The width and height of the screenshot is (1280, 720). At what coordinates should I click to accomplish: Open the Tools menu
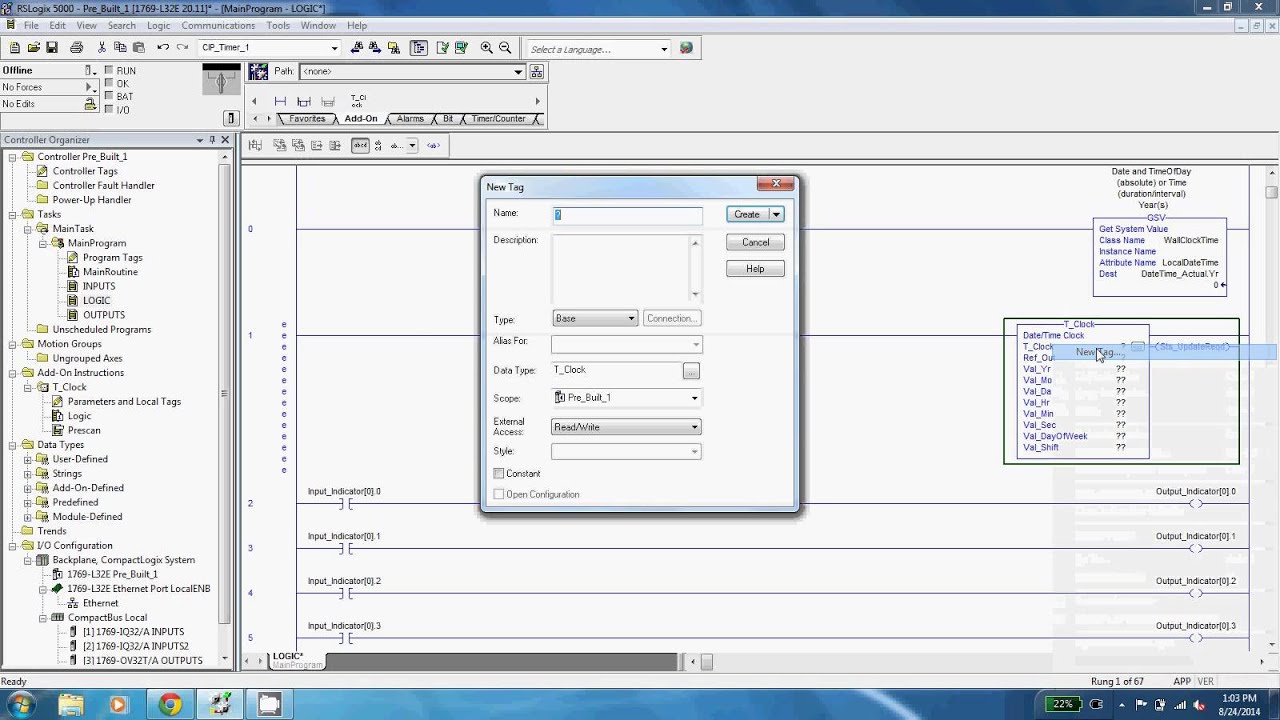click(x=278, y=25)
